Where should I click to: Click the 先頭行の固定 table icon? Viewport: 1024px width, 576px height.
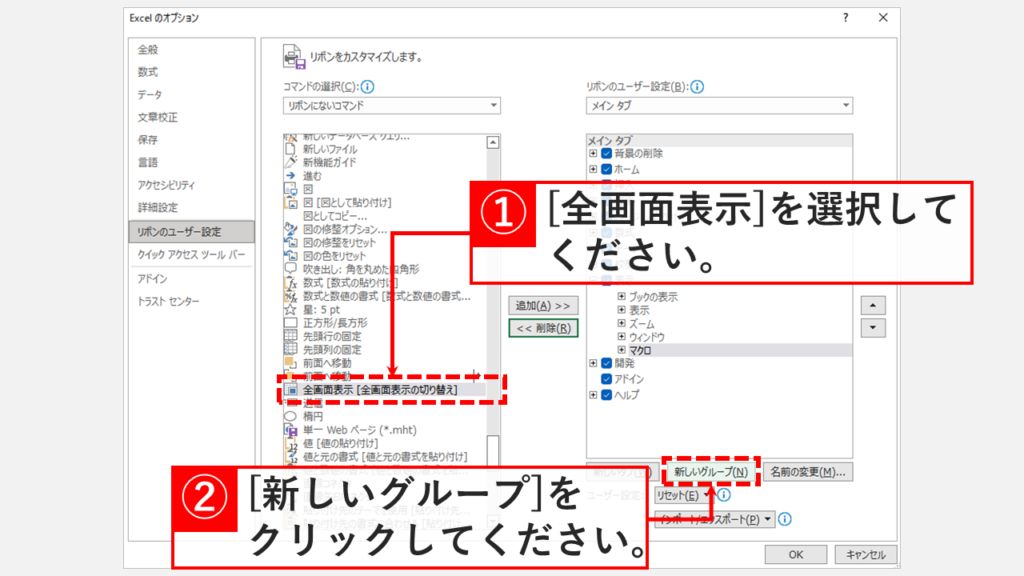click(291, 336)
